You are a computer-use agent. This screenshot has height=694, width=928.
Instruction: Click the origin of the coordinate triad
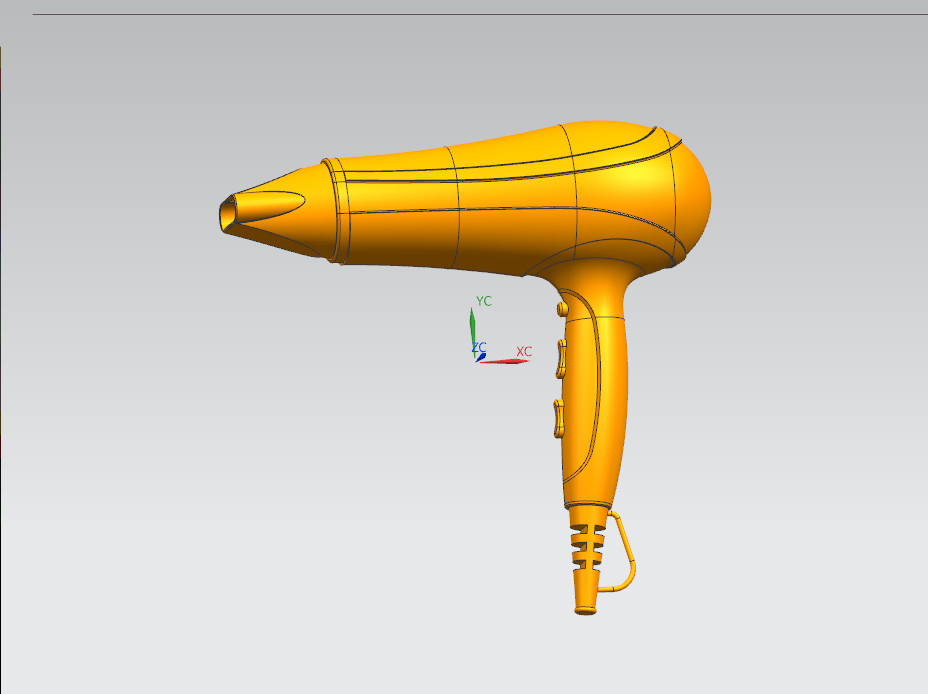pyautogui.click(x=475, y=360)
